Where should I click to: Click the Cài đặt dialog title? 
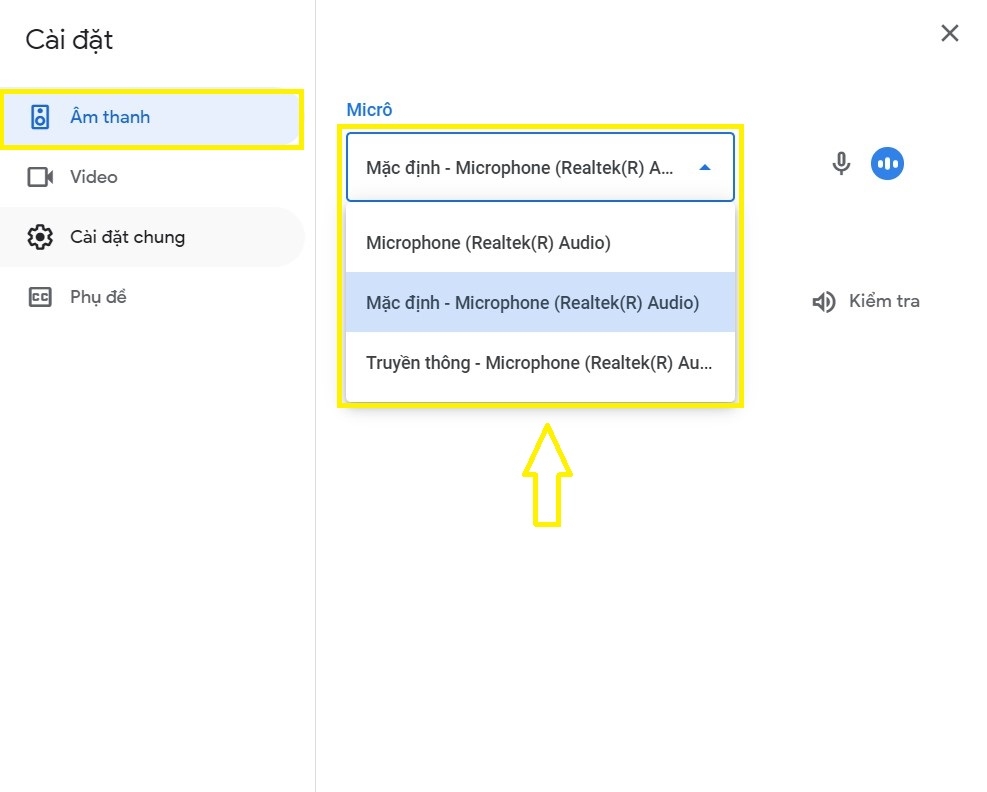69,40
